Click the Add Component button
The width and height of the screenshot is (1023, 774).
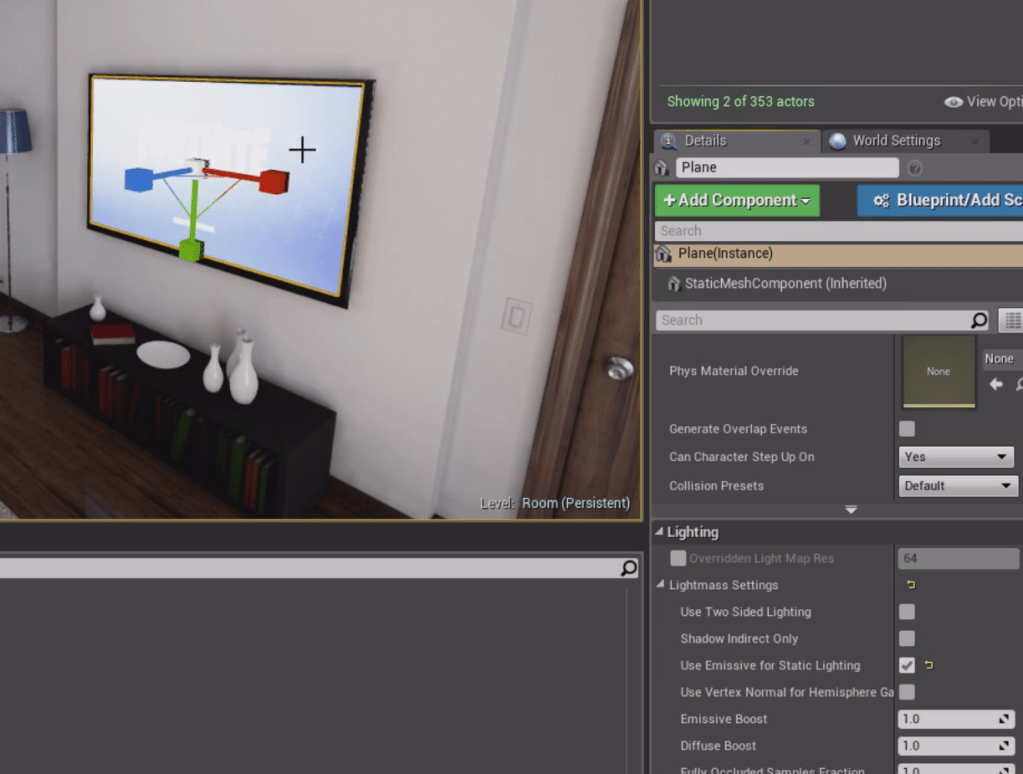click(x=737, y=200)
